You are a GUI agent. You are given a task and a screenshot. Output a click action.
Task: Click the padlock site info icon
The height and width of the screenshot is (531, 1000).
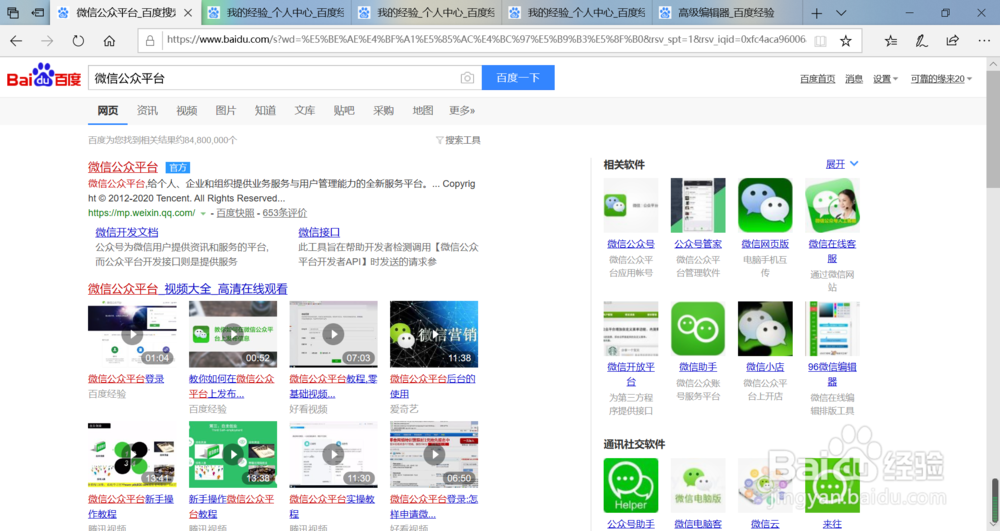(150, 41)
